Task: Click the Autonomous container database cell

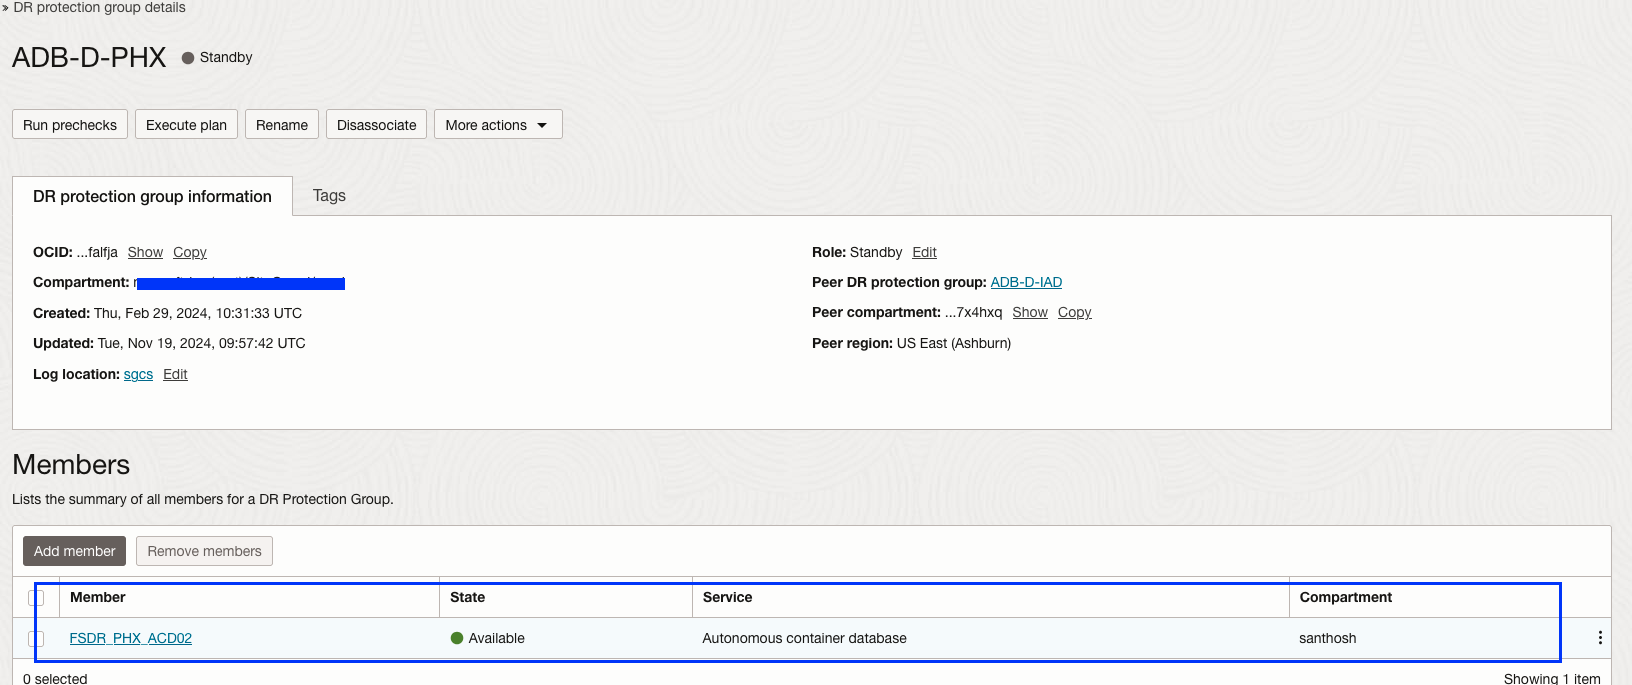Action: [x=804, y=638]
